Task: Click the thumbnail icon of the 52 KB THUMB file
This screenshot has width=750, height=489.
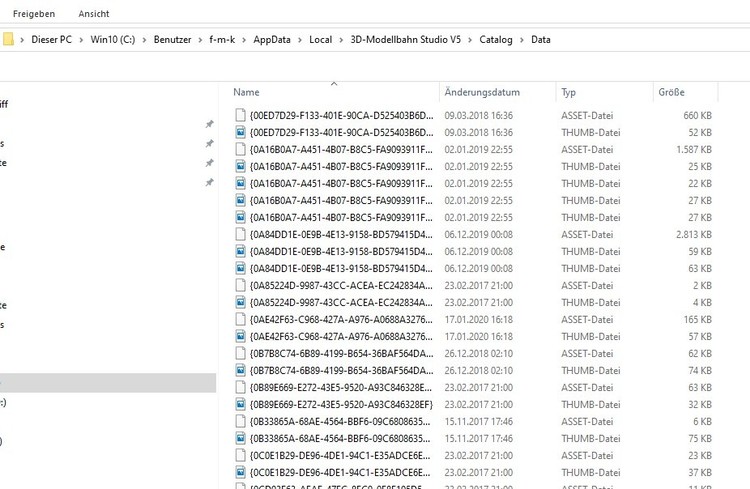Action: coord(240,132)
